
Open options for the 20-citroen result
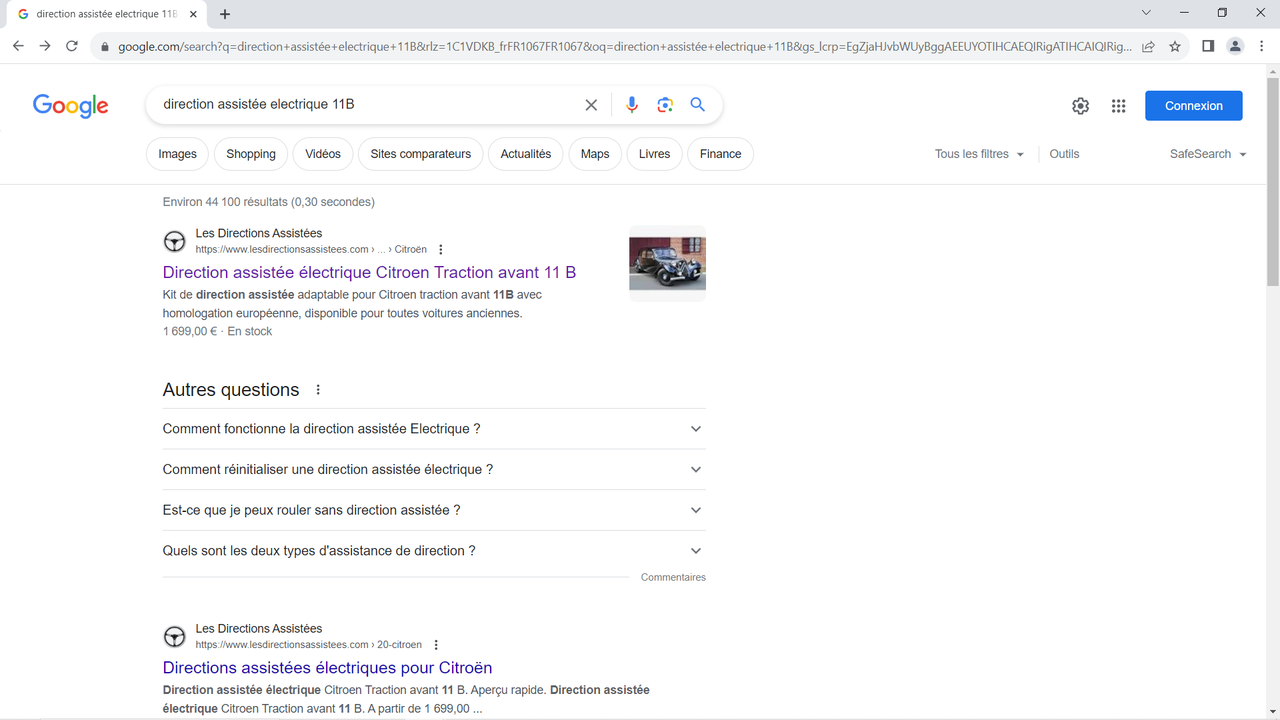[436, 645]
